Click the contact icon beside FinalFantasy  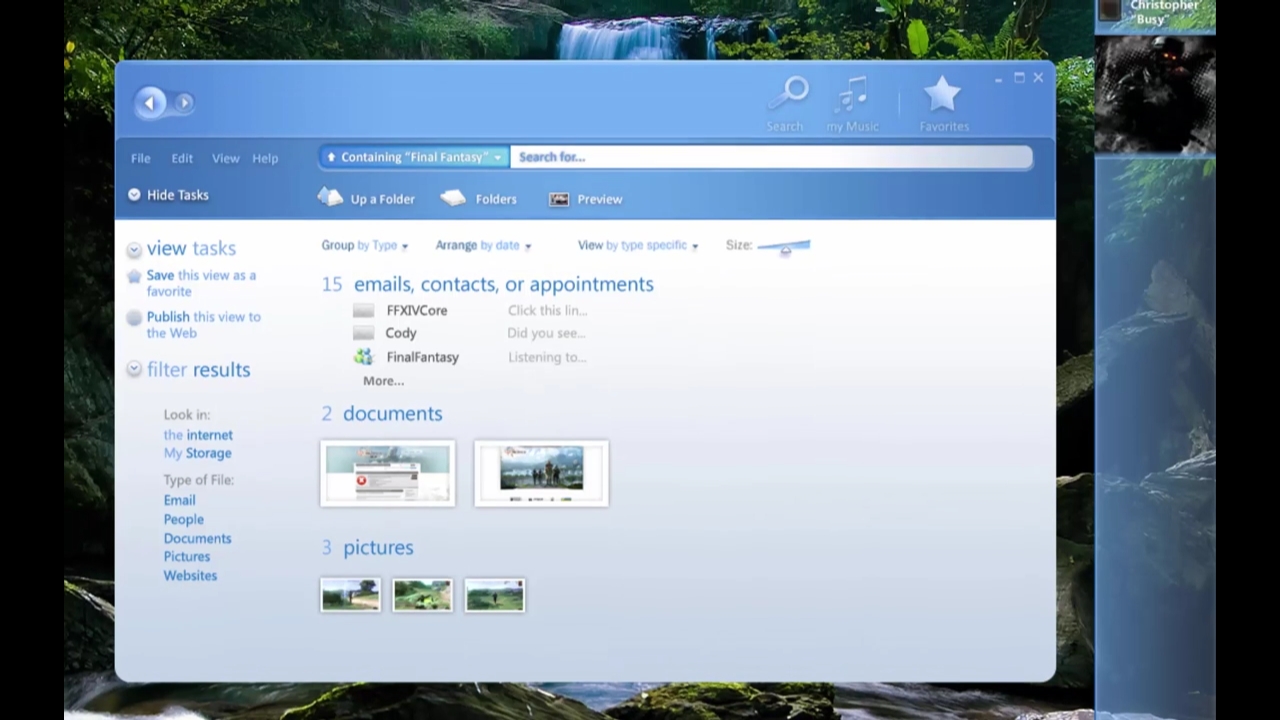coord(364,357)
